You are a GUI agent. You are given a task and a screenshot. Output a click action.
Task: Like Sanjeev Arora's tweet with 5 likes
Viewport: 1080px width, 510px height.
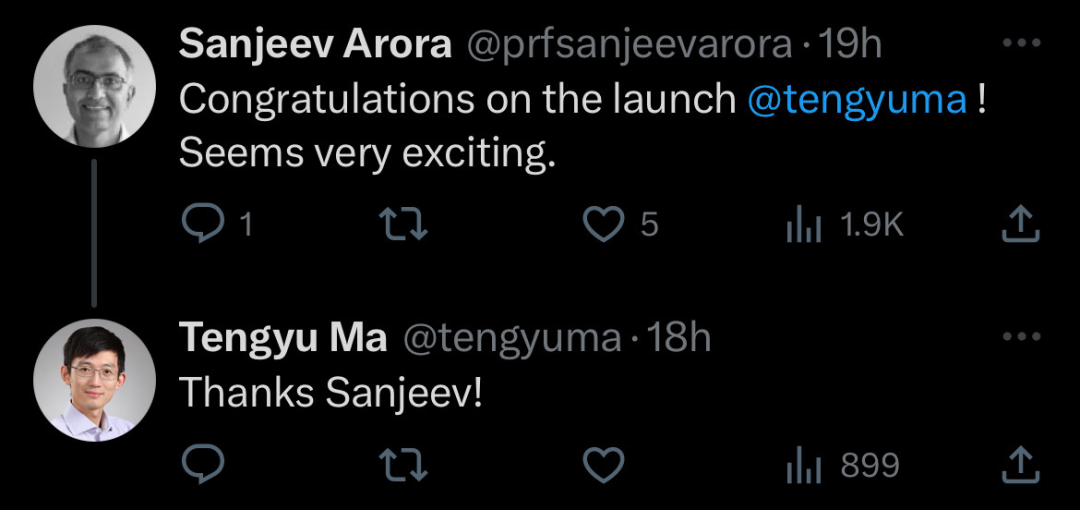coord(603,224)
